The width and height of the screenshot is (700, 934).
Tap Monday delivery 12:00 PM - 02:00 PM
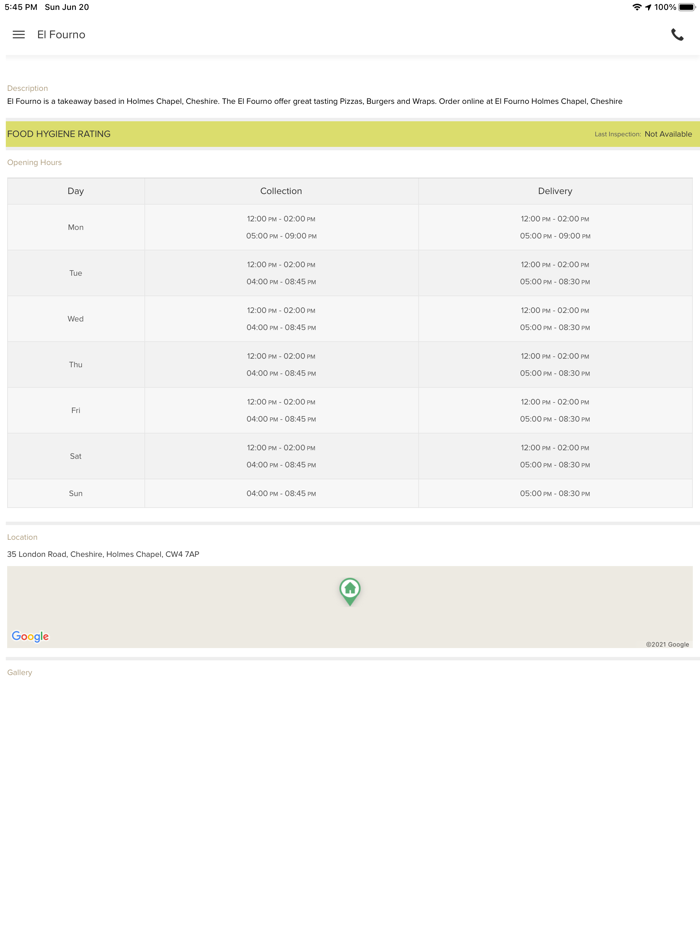tap(555, 219)
